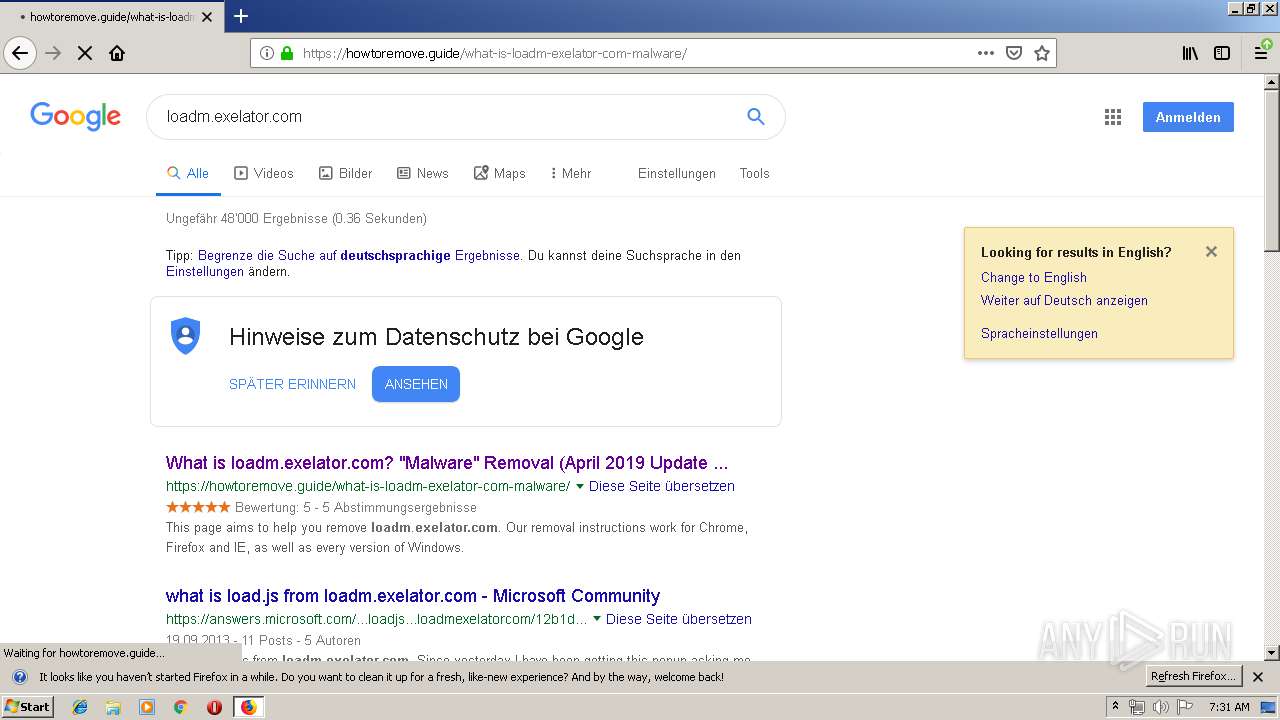
Task: Click the Action Center flag icon
Action: pos(1184,707)
